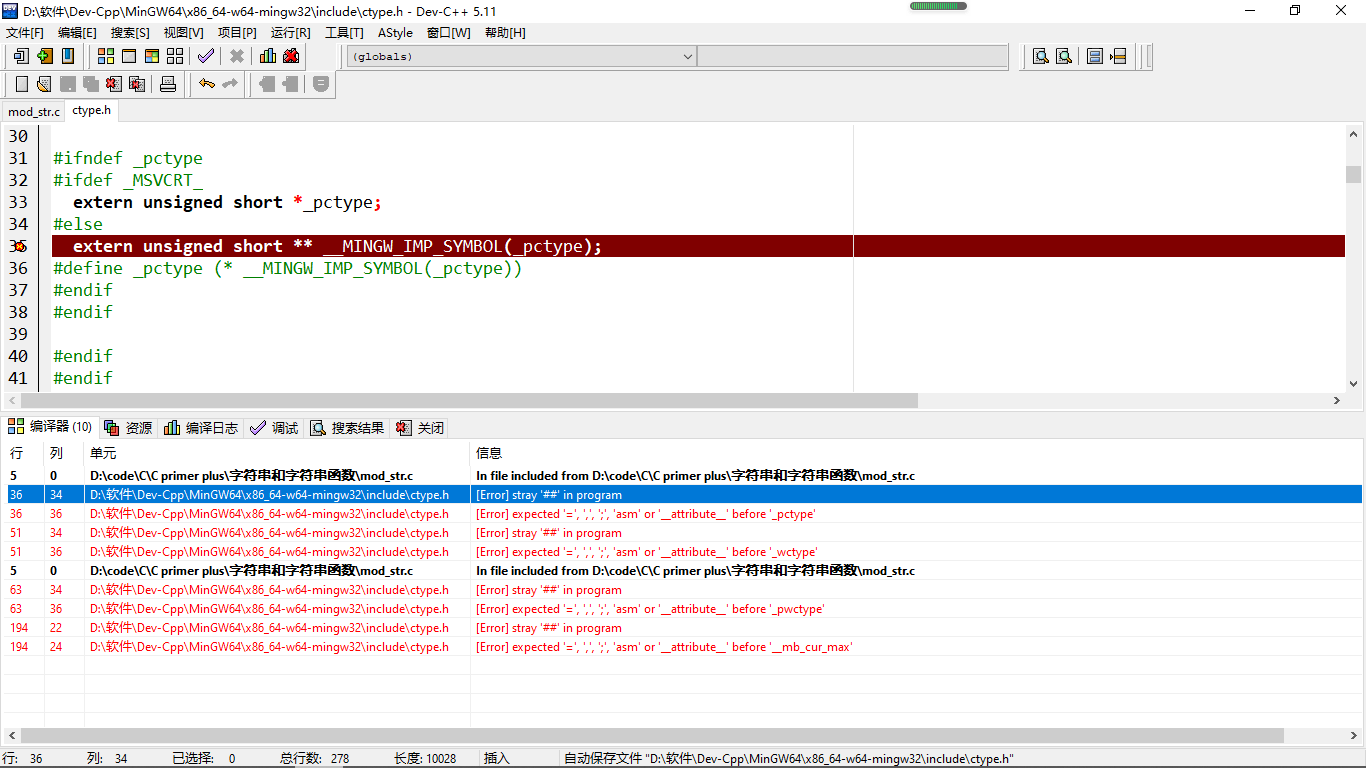Click the Close file icon
Image resolution: width=1366 pixels, height=768 pixels.
point(114,84)
